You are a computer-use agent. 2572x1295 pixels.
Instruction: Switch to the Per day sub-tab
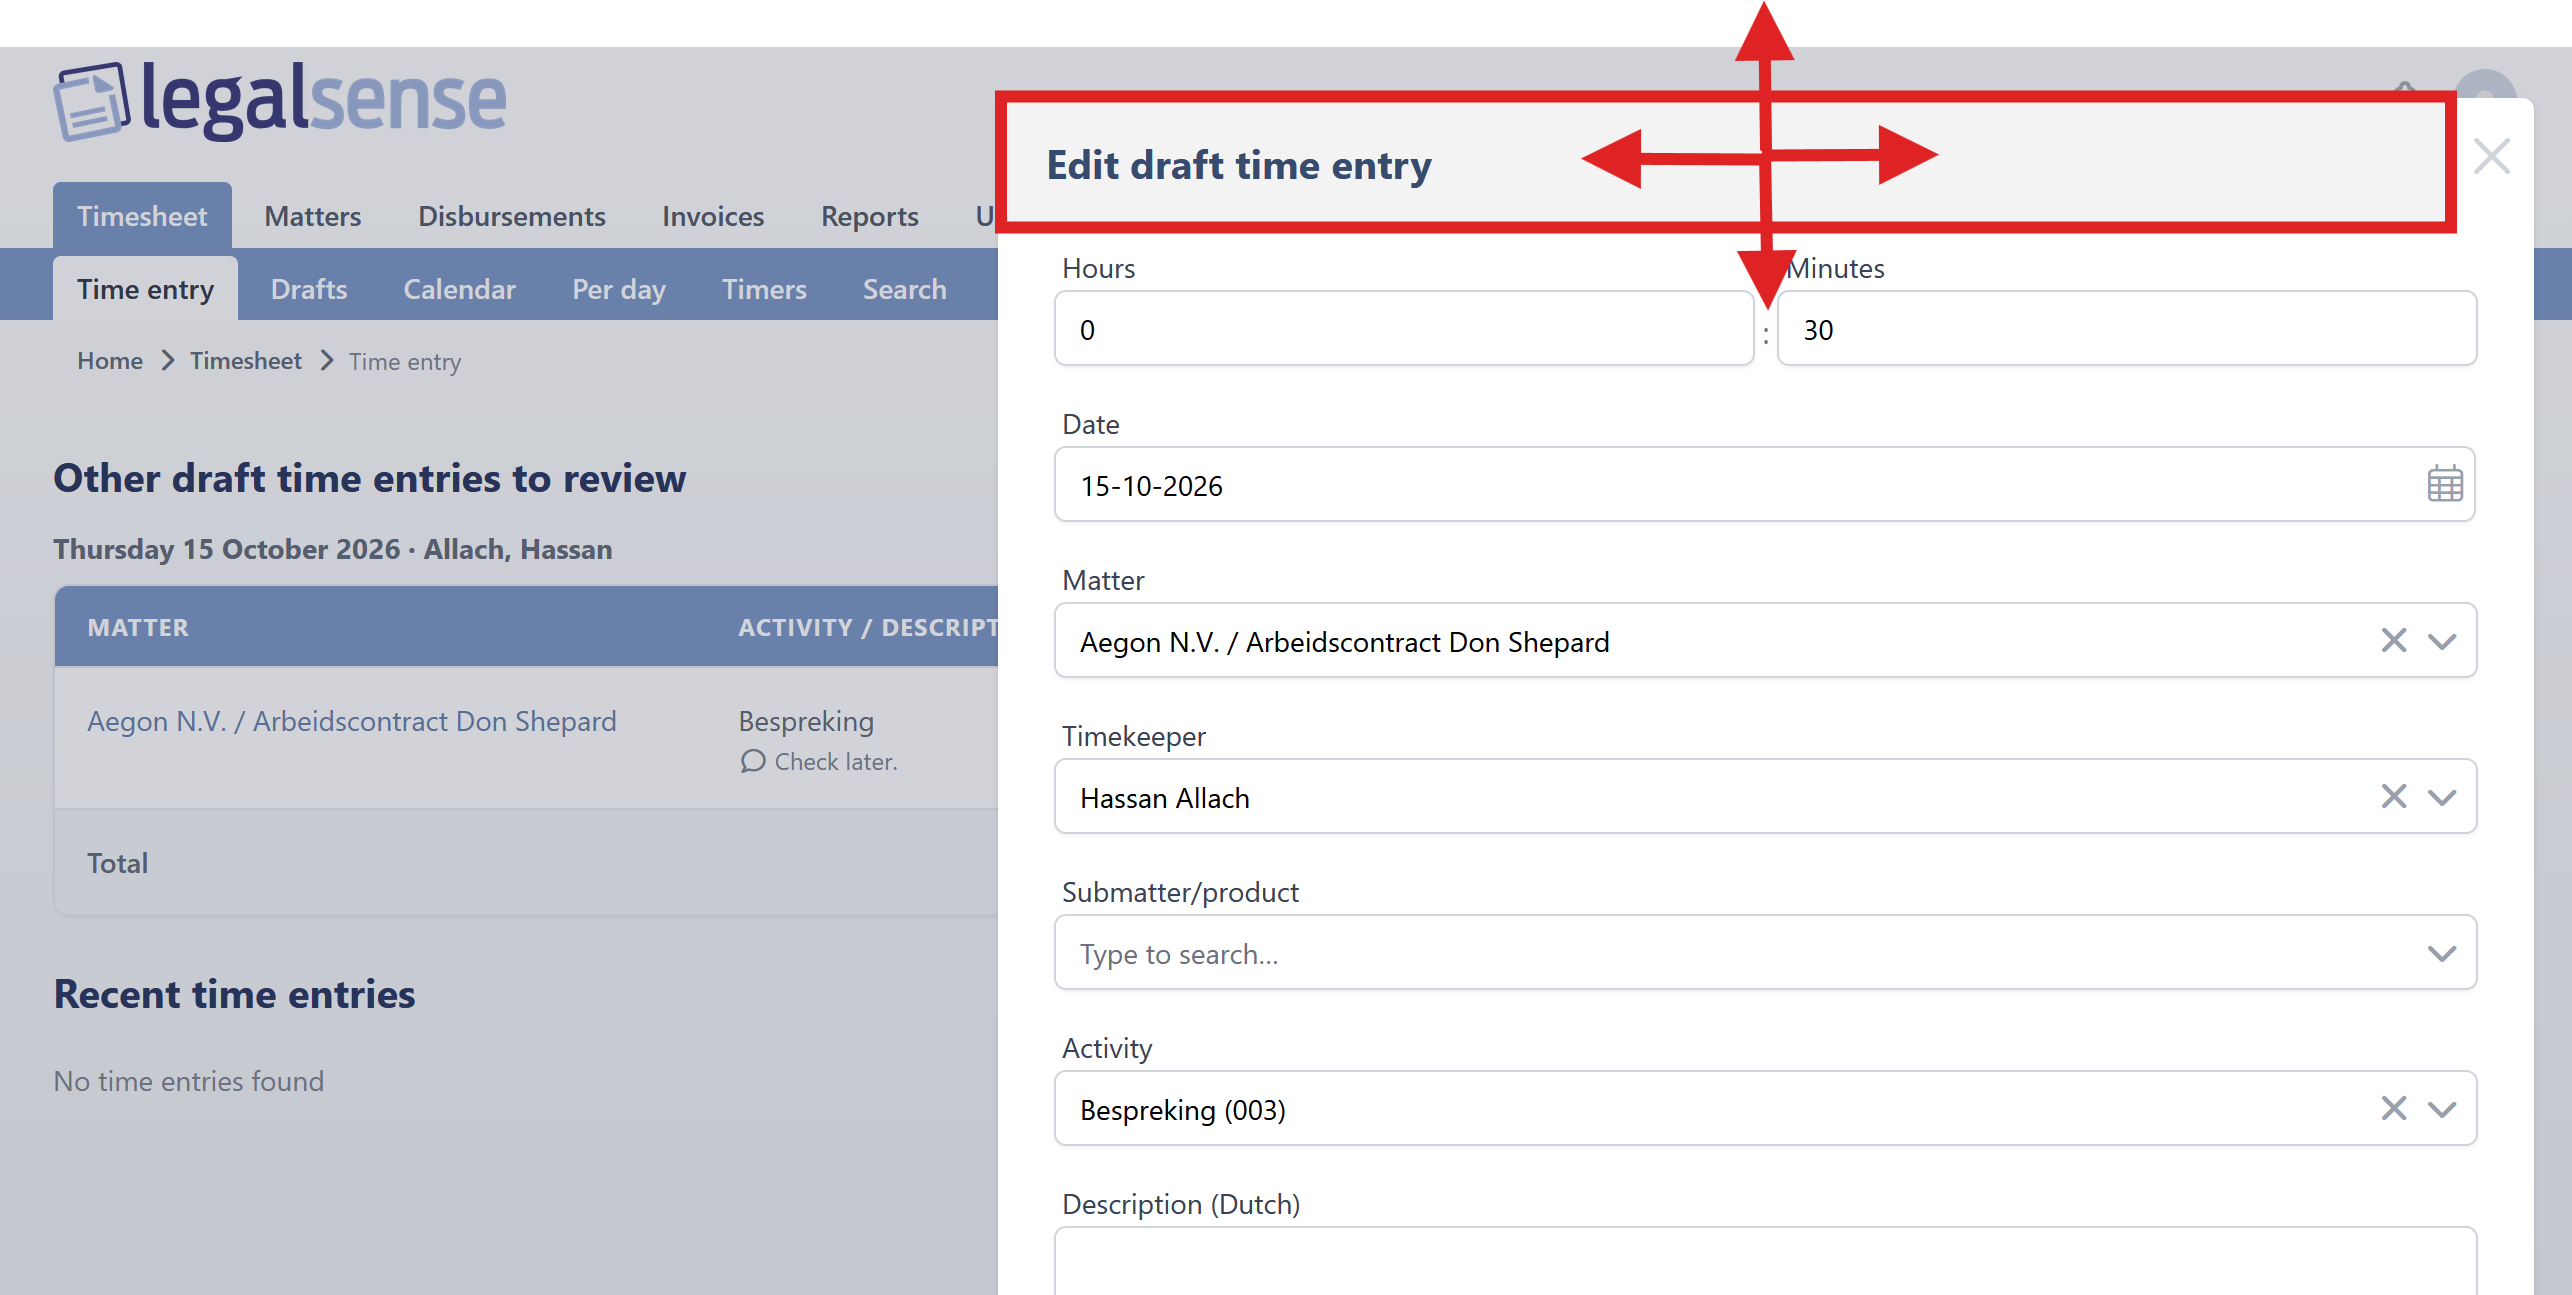coord(618,289)
